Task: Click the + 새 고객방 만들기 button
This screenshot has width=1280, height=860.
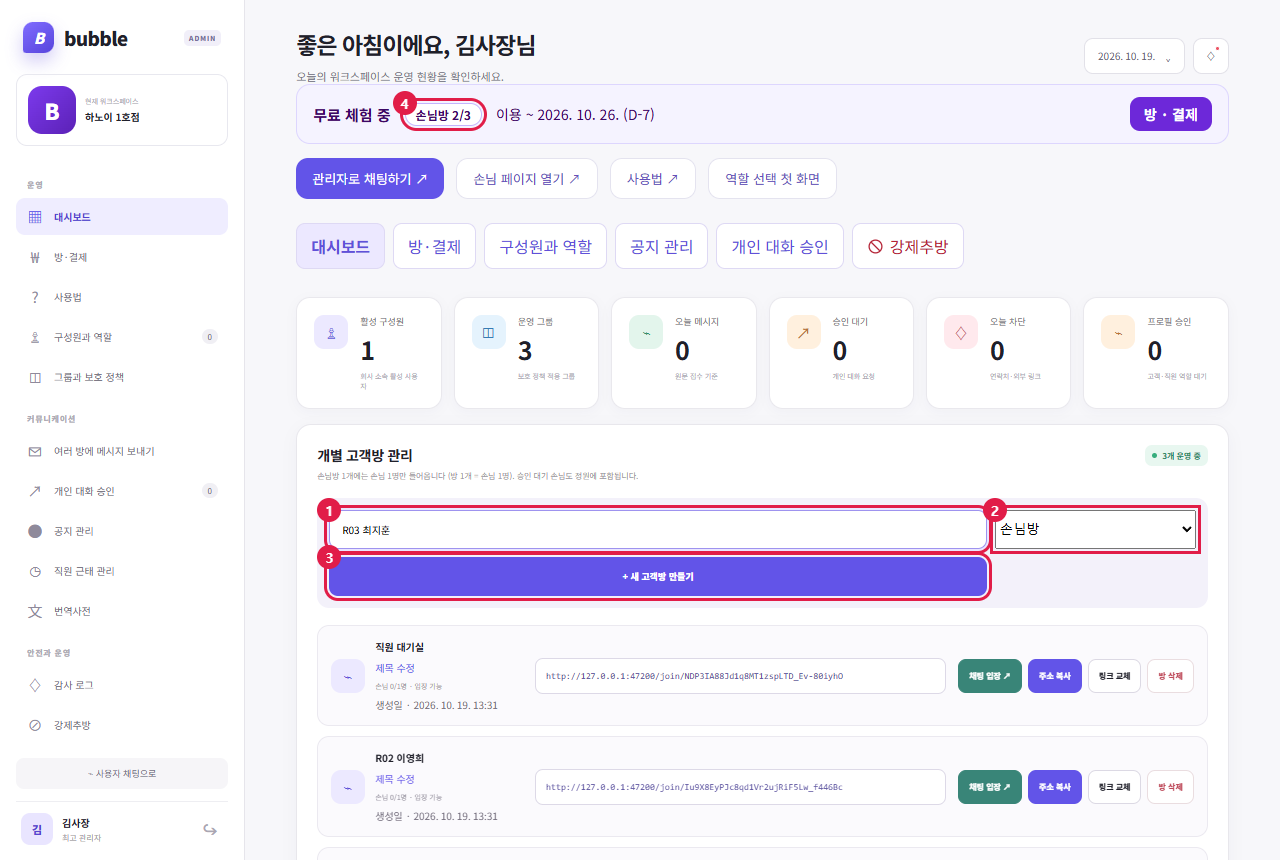Action: (x=658, y=577)
